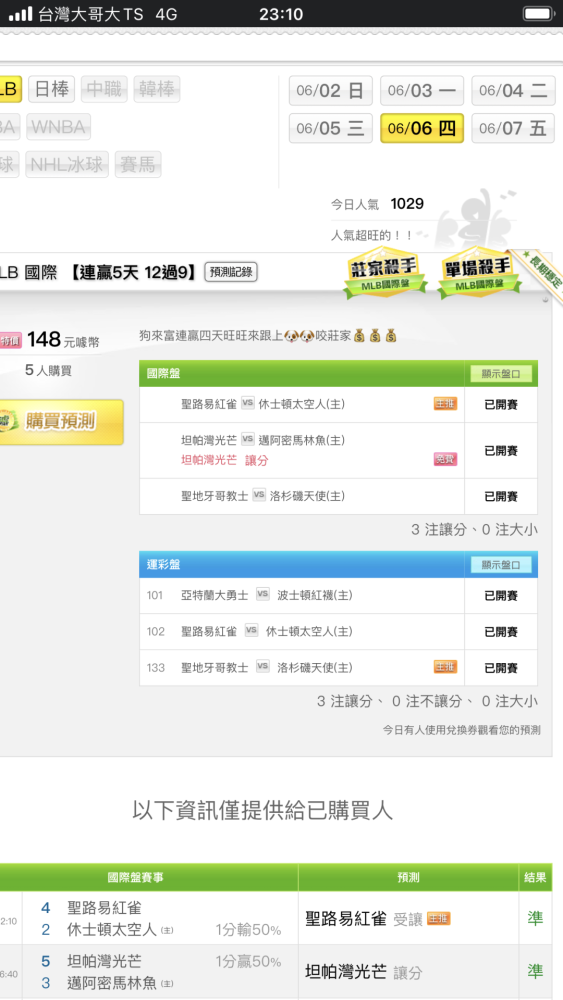Open the 賽馬 tab
The width and height of the screenshot is (563, 1000).
click(138, 165)
